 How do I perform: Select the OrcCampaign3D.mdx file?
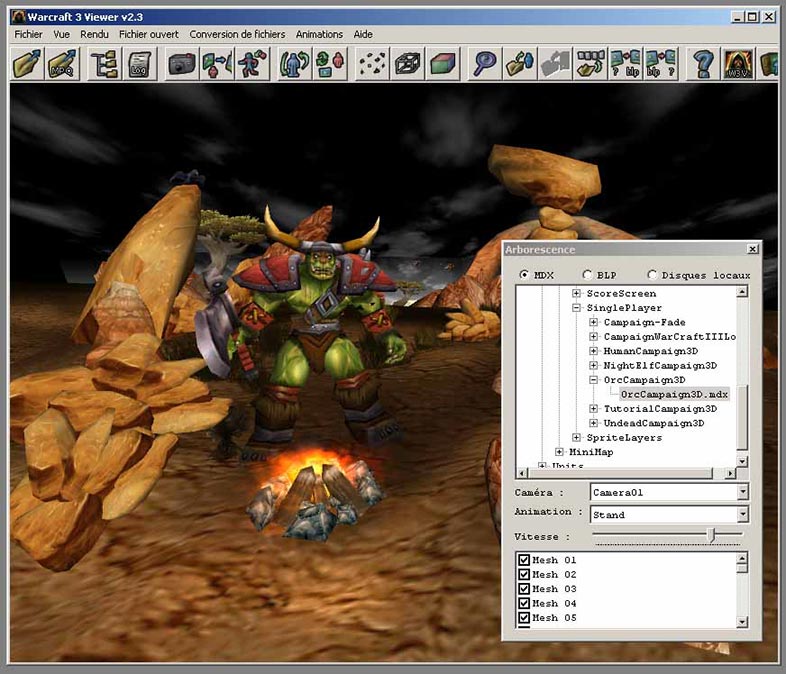click(x=674, y=394)
